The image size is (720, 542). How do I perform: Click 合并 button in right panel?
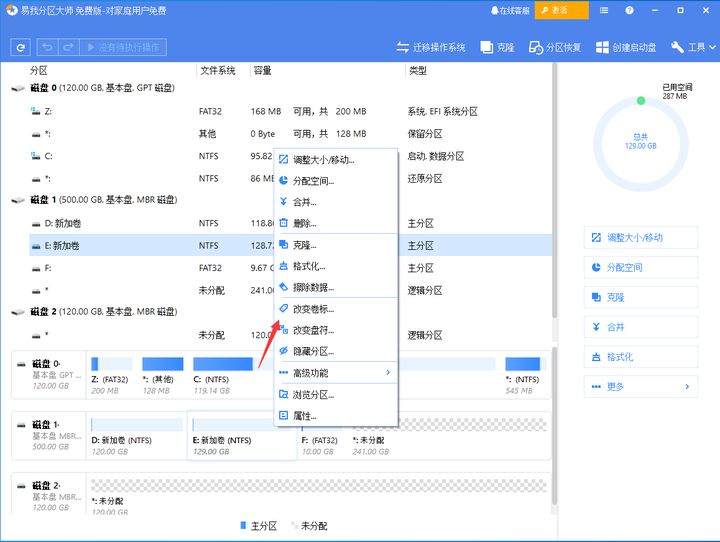[641, 327]
